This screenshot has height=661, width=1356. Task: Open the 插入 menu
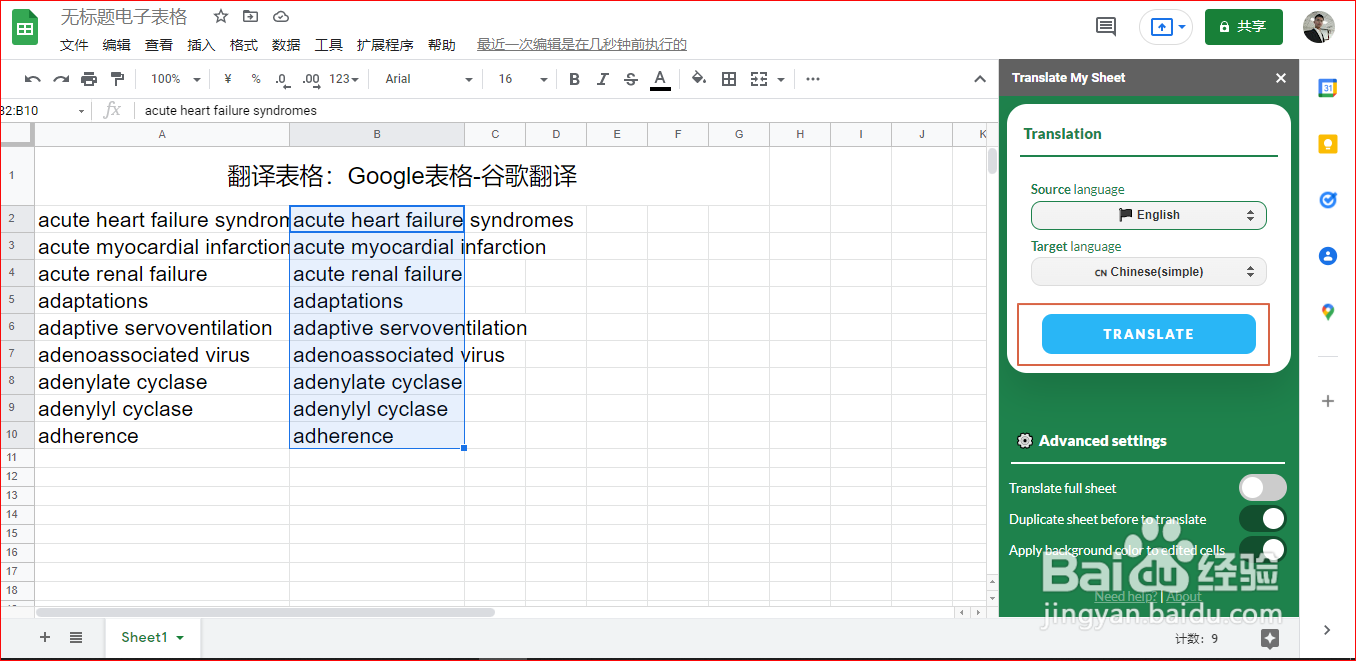[x=201, y=45]
